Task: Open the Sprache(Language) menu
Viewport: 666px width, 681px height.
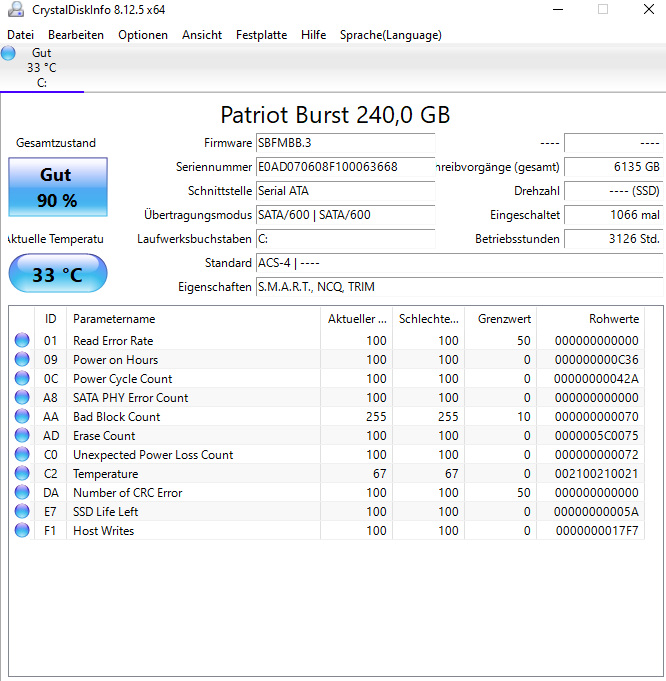Action: (391, 35)
